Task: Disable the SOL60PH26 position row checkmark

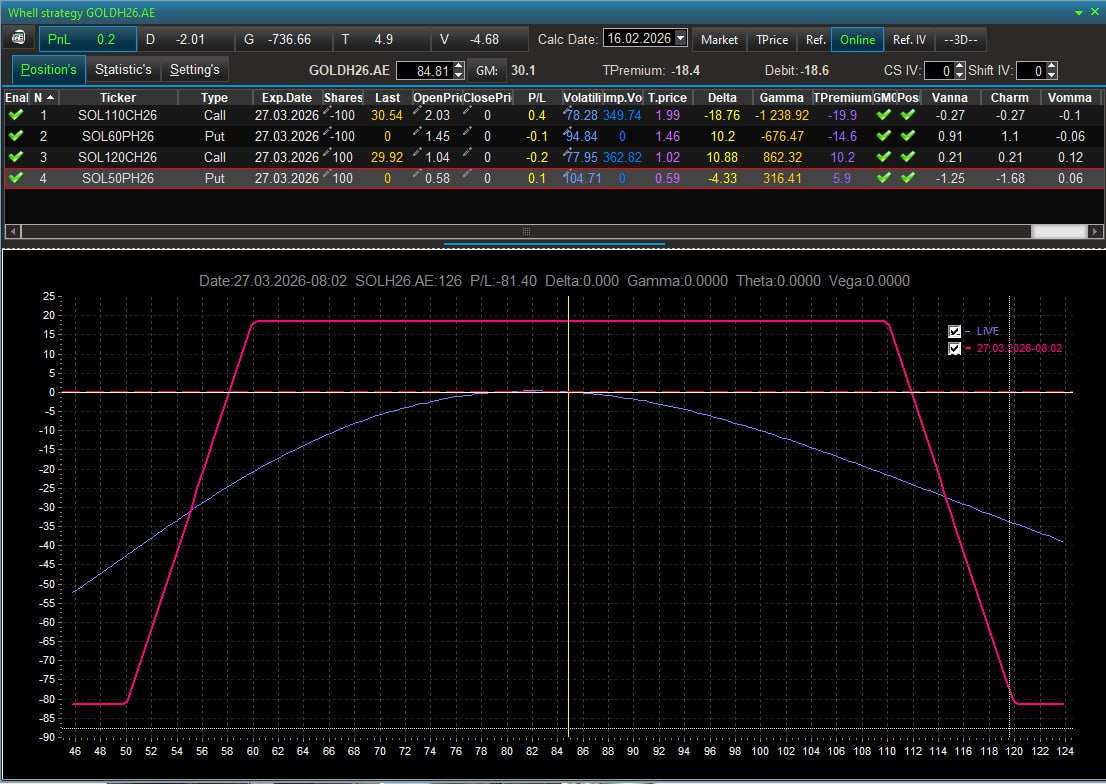Action: pos(15,136)
